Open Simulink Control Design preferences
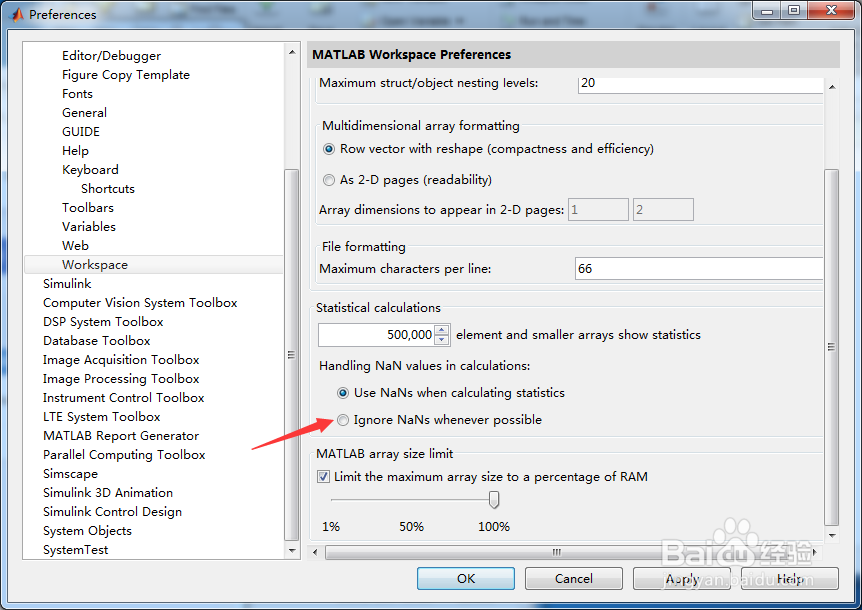This screenshot has width=862, height=610. [113, 512]
